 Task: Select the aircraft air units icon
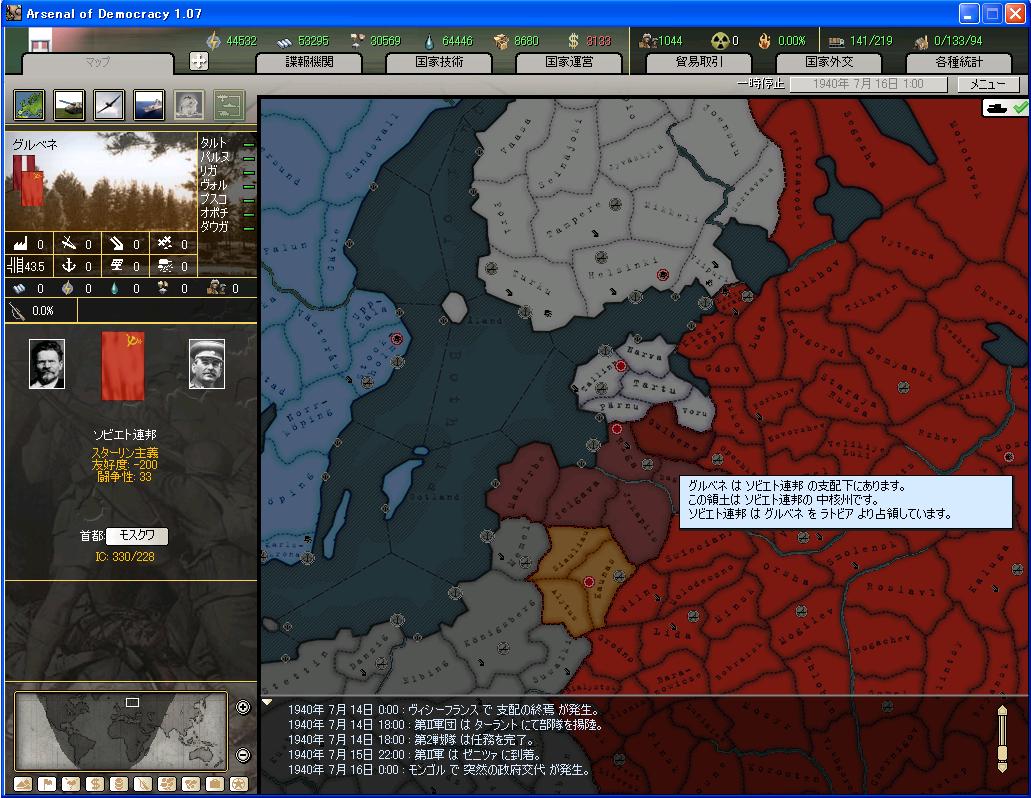tap(109, 104)
